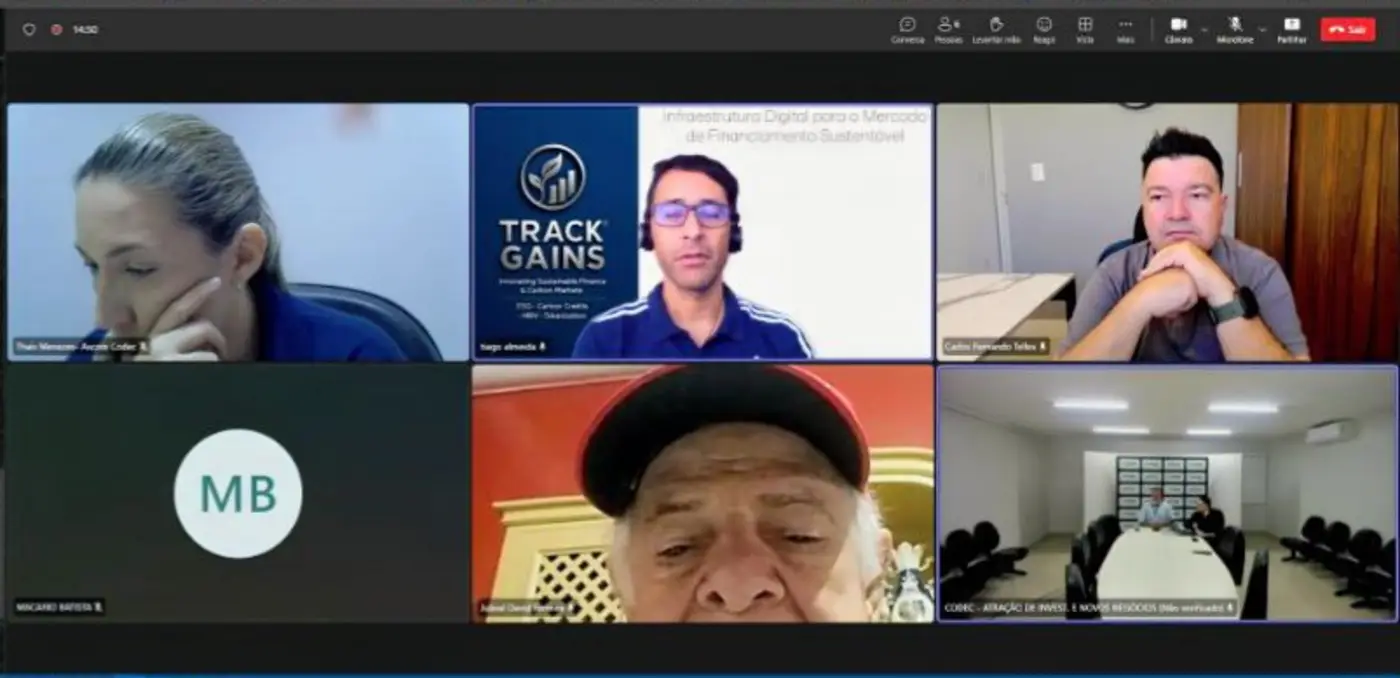Unmute using the Microfone button

coord(1234,29)
